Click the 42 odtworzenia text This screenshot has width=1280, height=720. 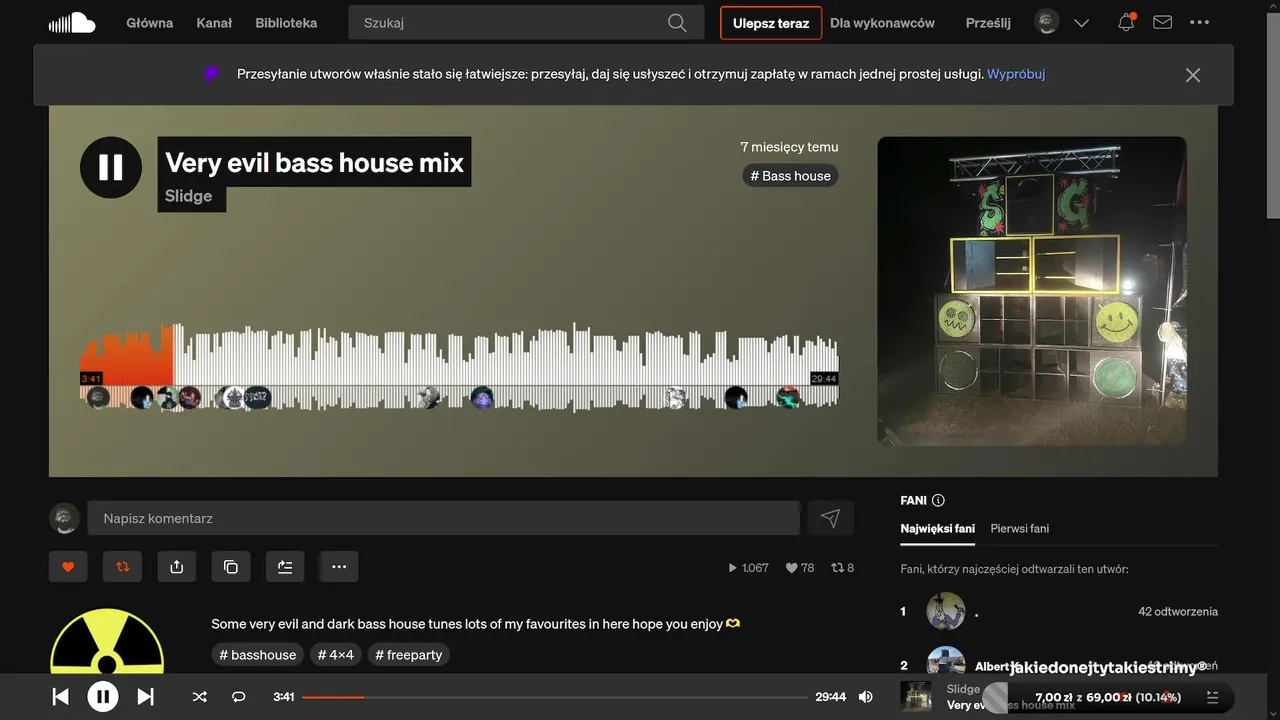pyautogui.click(x=1178, y=611)
